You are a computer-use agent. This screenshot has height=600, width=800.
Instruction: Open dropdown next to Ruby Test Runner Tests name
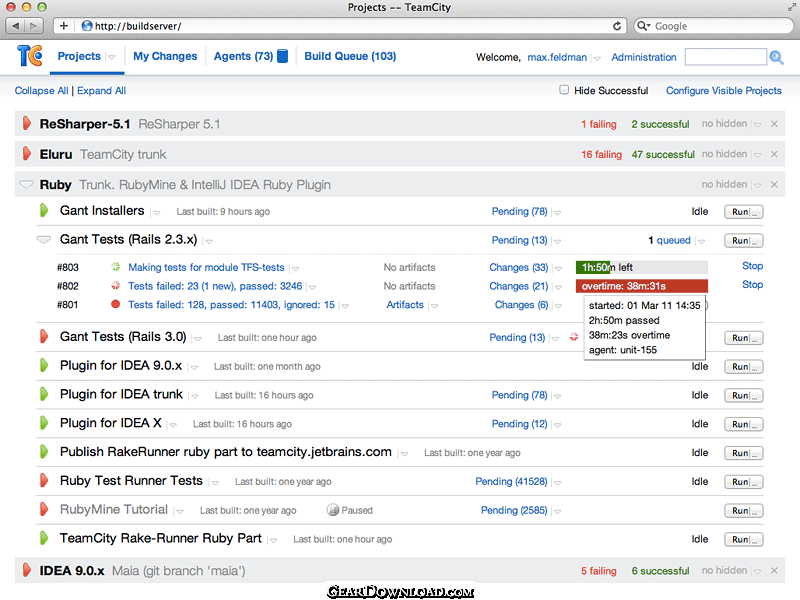tap(215, 482)
